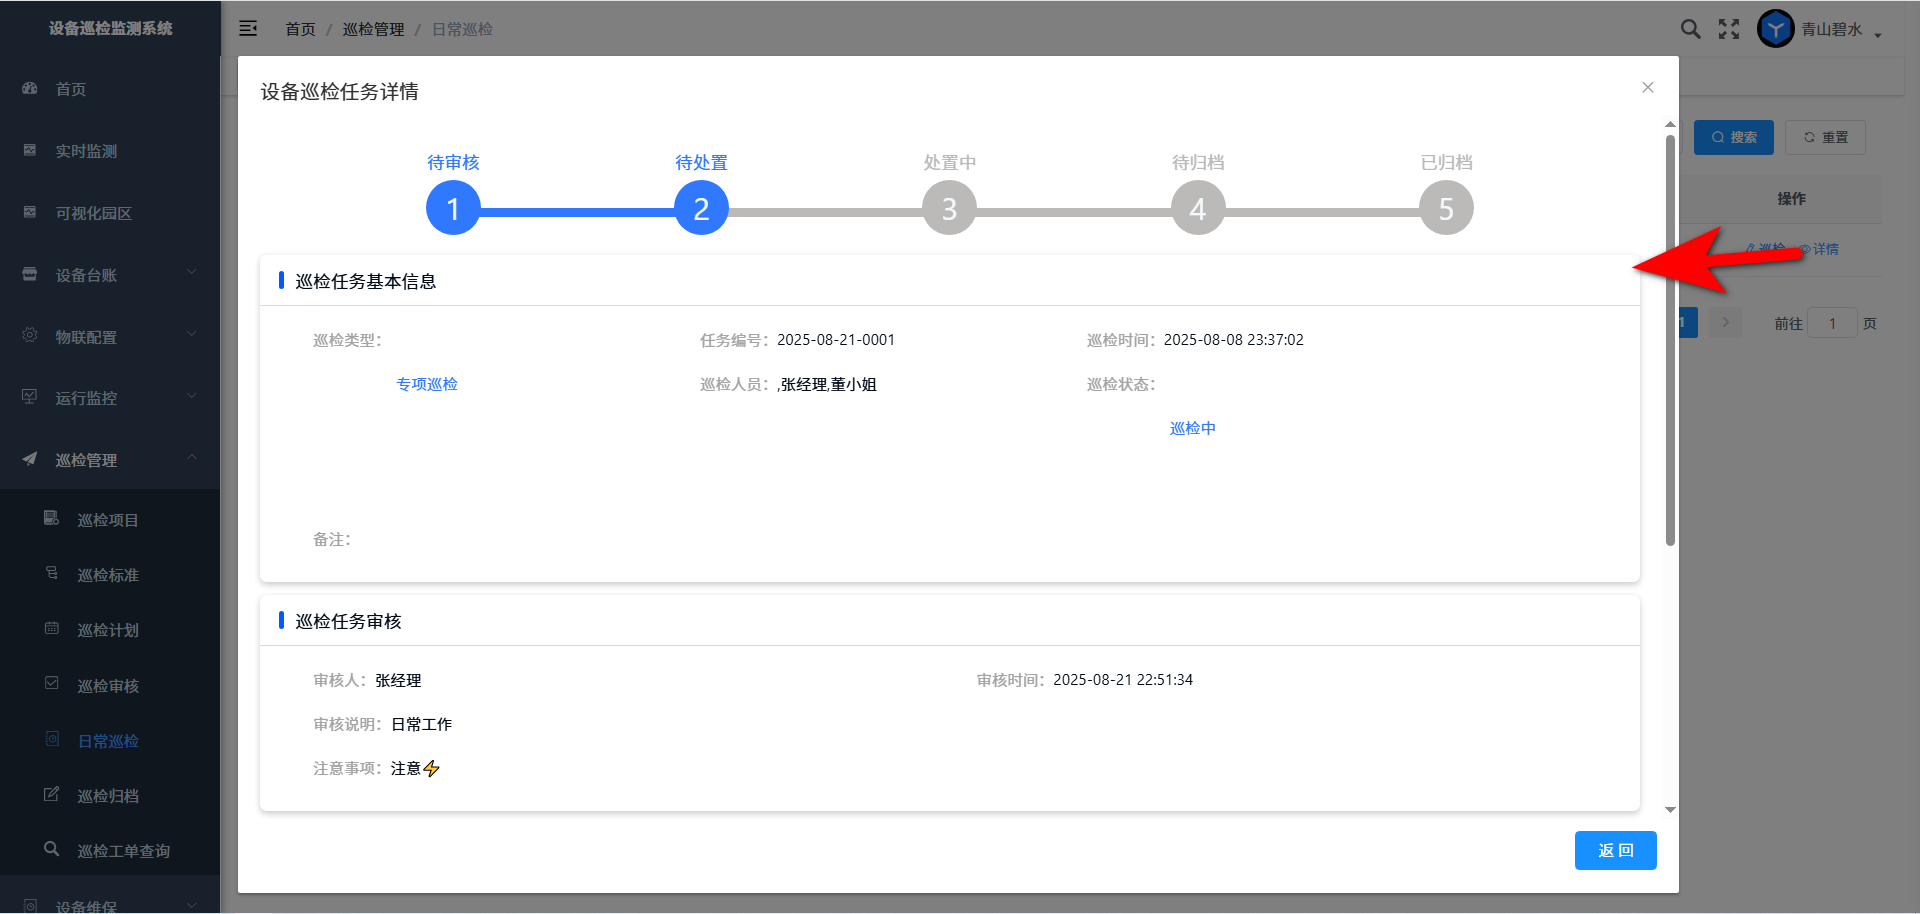Click the 巡检归档 edit icon
The height and width of the screenshot is (914, 1920).
52,794
